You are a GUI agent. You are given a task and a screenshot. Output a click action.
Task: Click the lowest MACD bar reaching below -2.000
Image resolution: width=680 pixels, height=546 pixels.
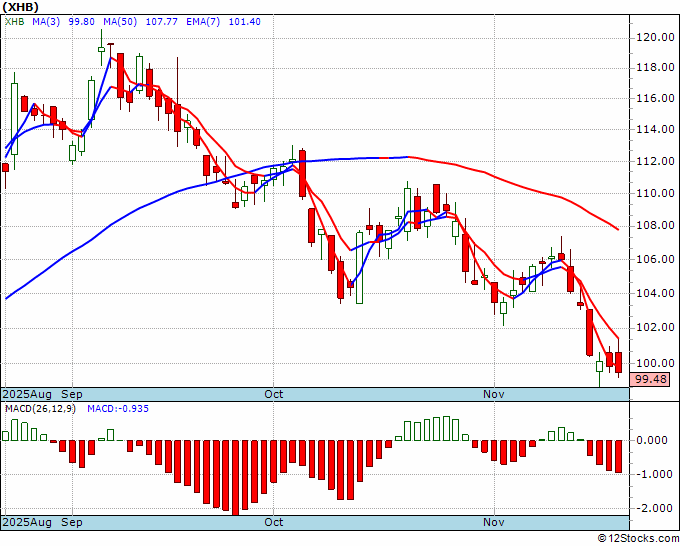pyautogui.click(x=235, y=477)
